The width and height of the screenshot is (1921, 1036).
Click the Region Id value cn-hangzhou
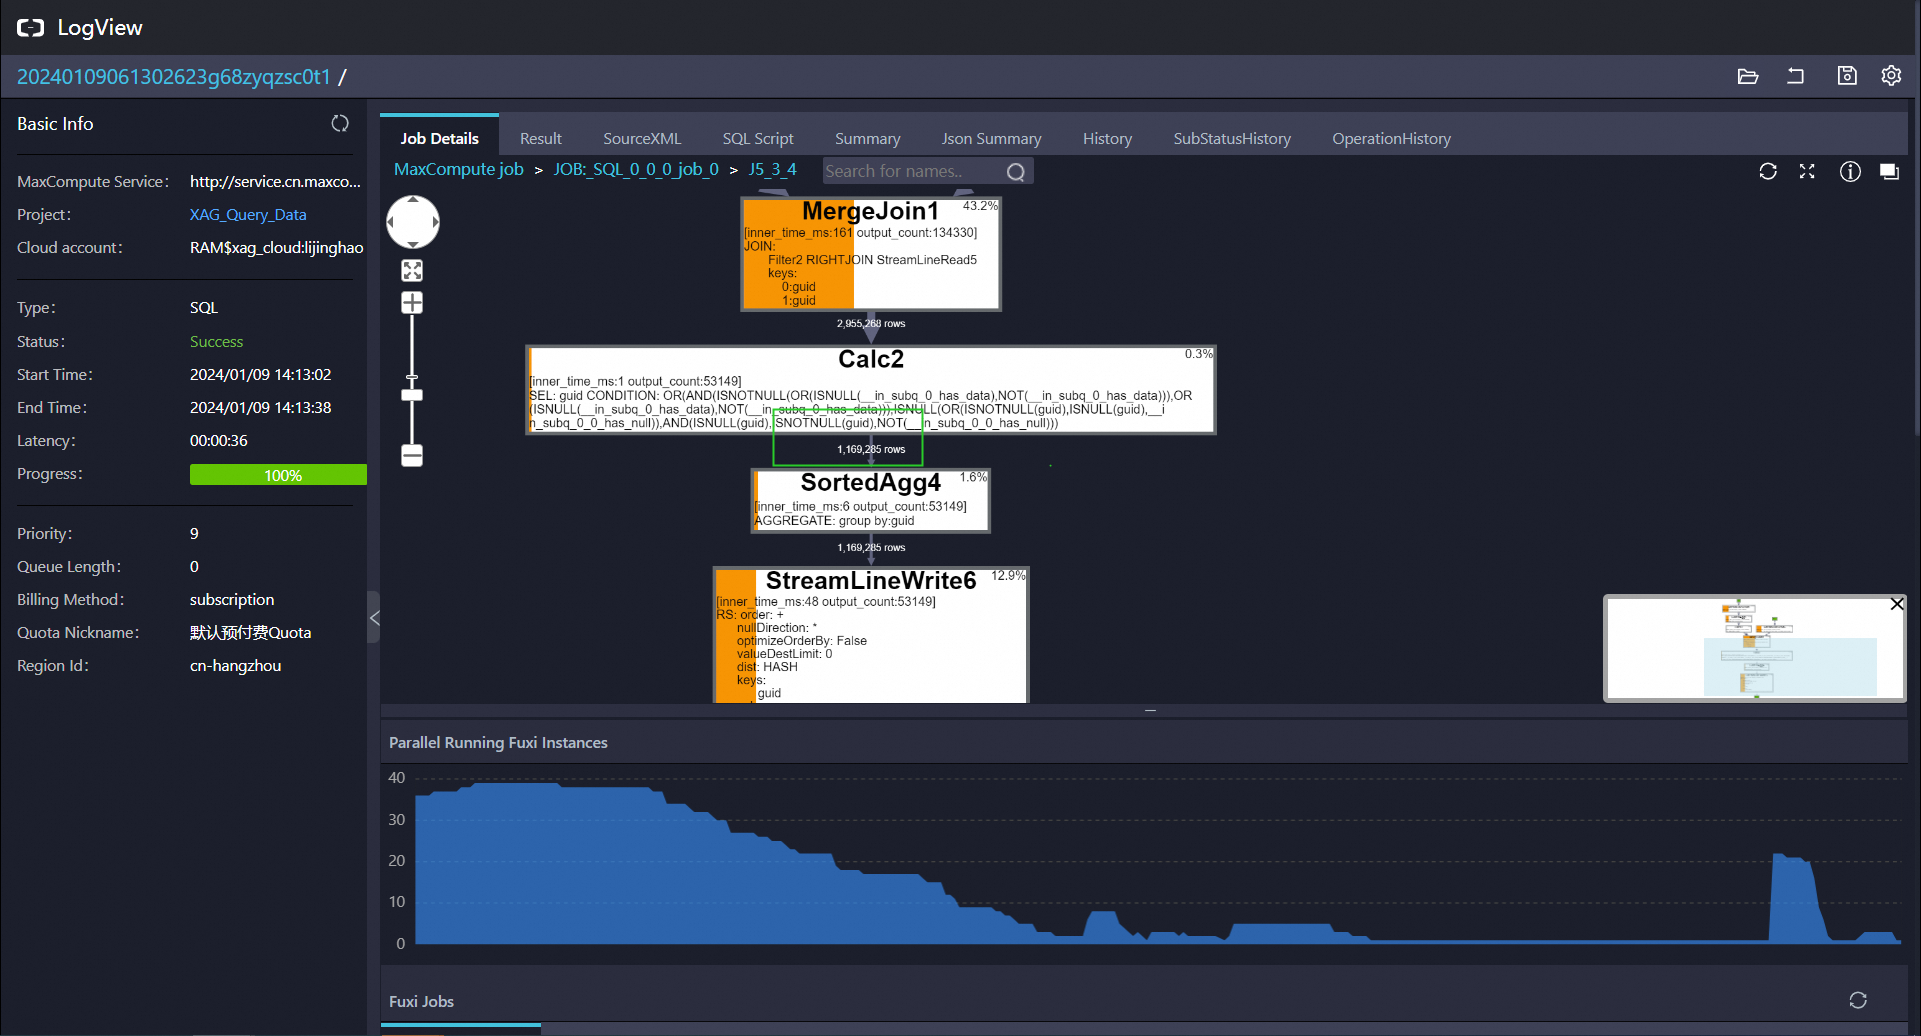coord(235,665)
